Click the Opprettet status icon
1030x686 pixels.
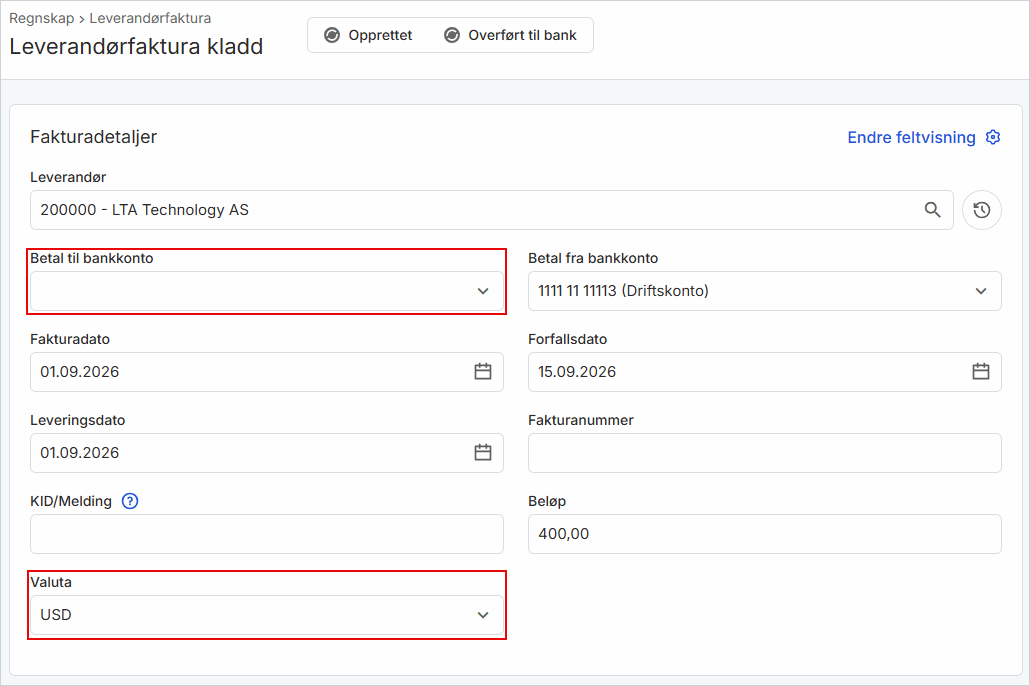(x=332, y=35)
